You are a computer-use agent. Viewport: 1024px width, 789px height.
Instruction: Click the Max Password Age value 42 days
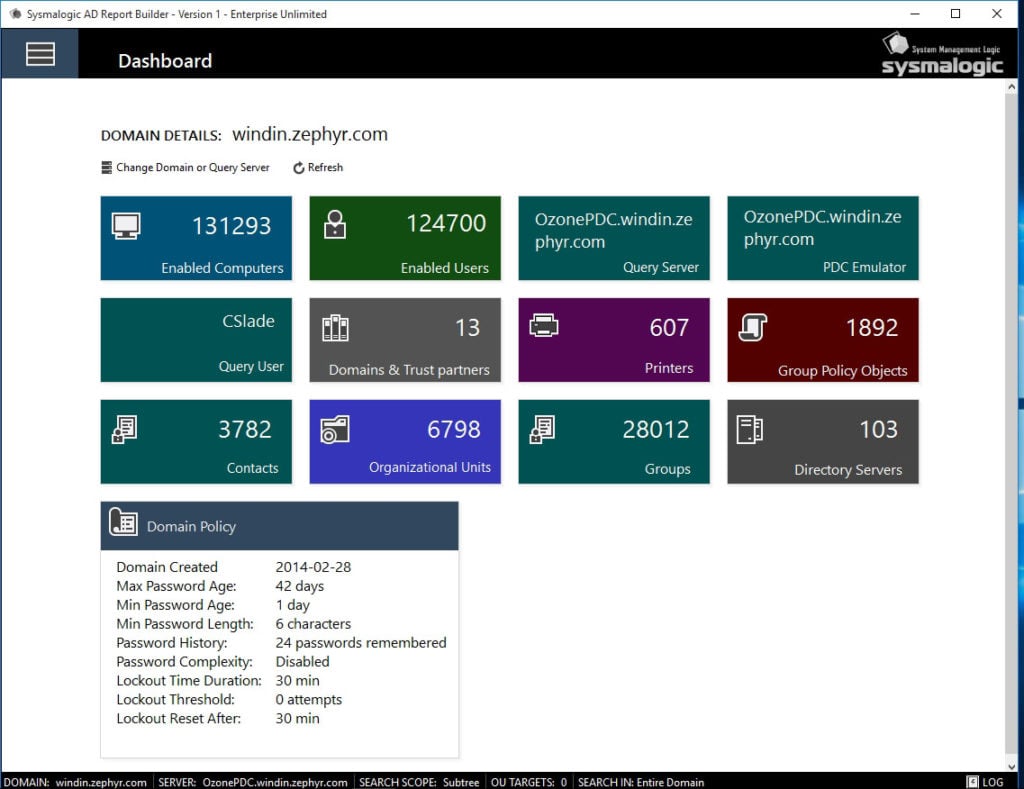pyautogui.click(x=300, y=586)
